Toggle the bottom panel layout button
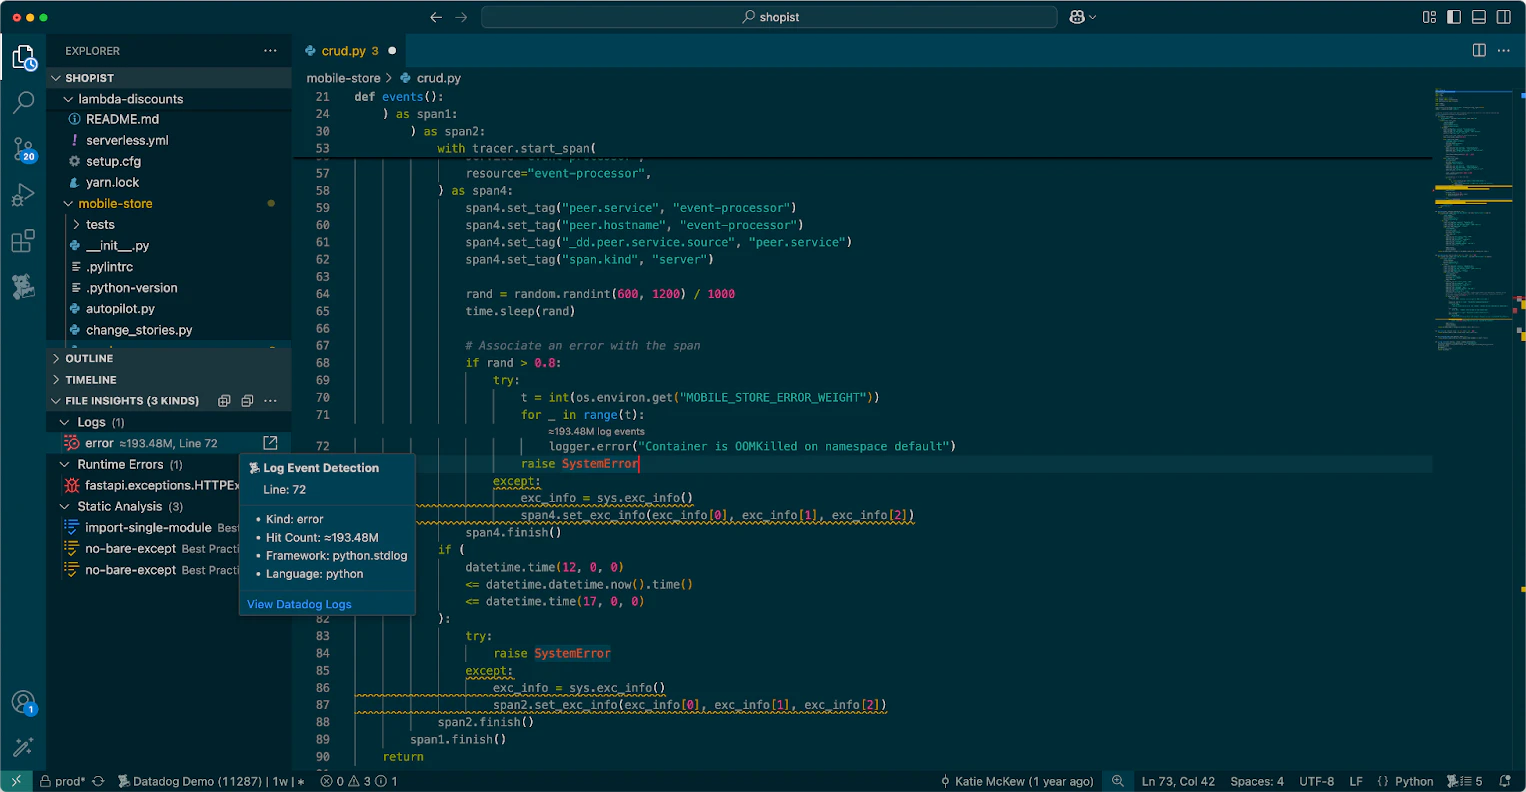Image resolution: width=1526 pixels, height=792 pixels. click(x=1479, y=17)
